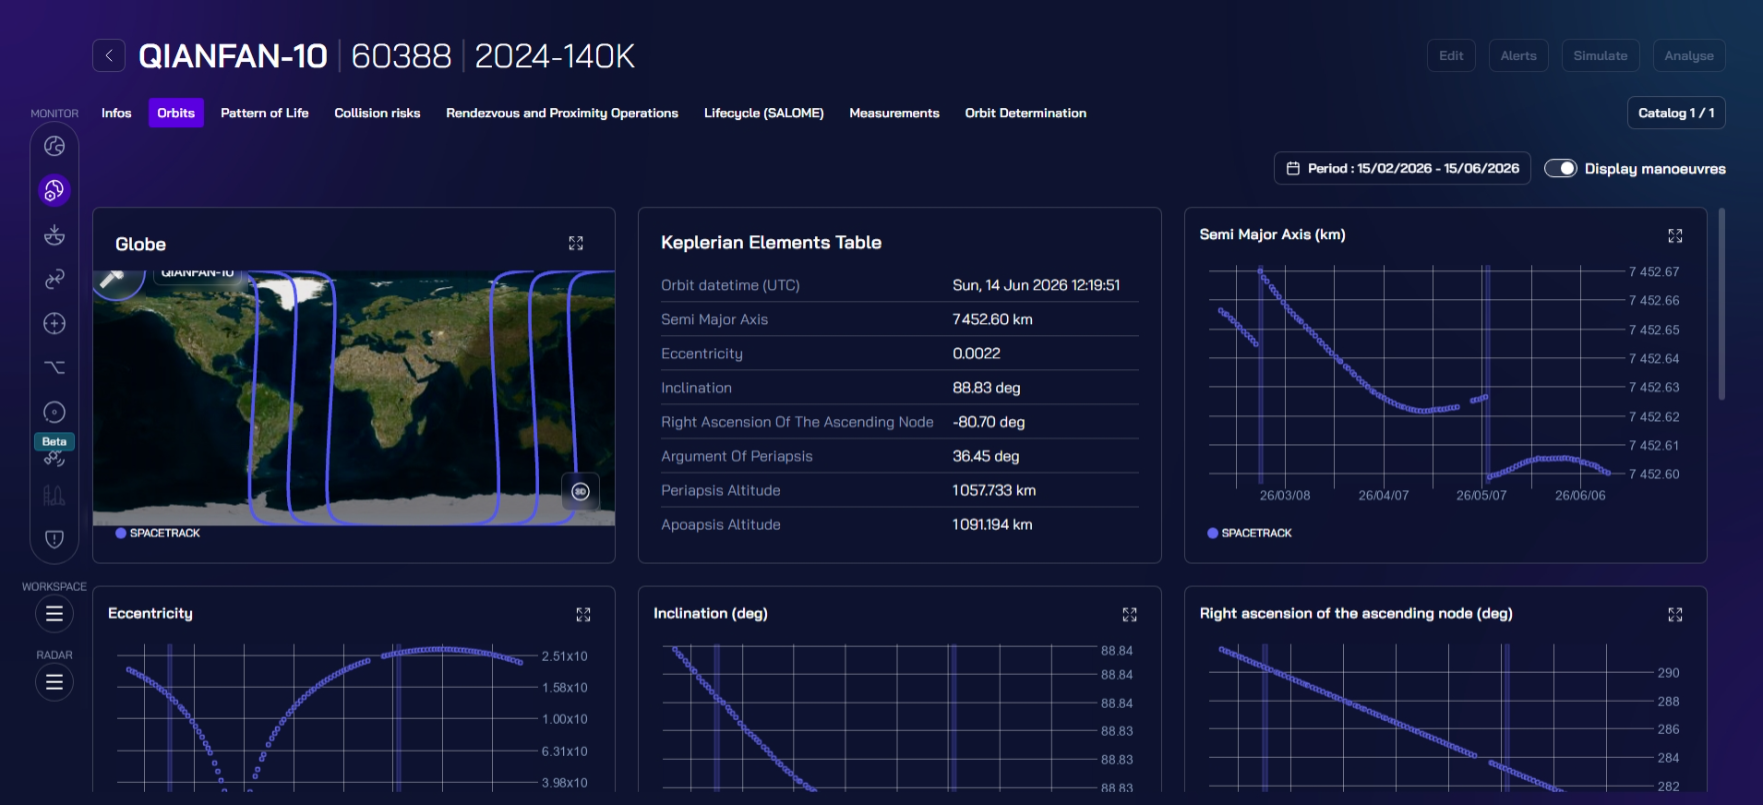
Task: Open the Collision risks tab
Action: tap(377, 113)
